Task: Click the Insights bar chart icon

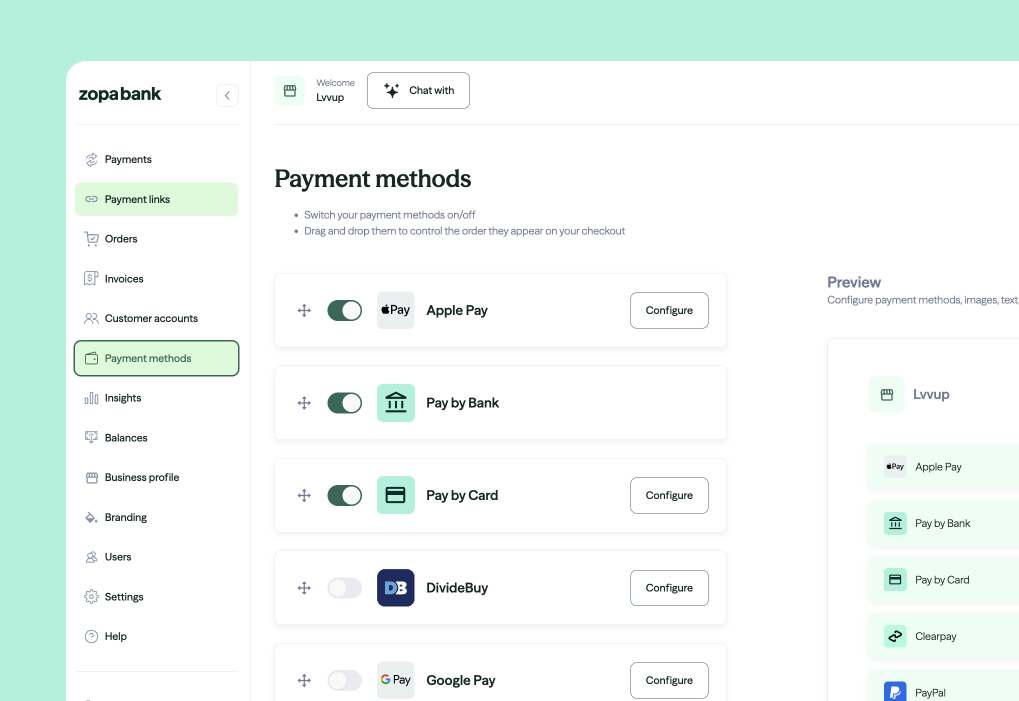Action: (x=92, y=398)
